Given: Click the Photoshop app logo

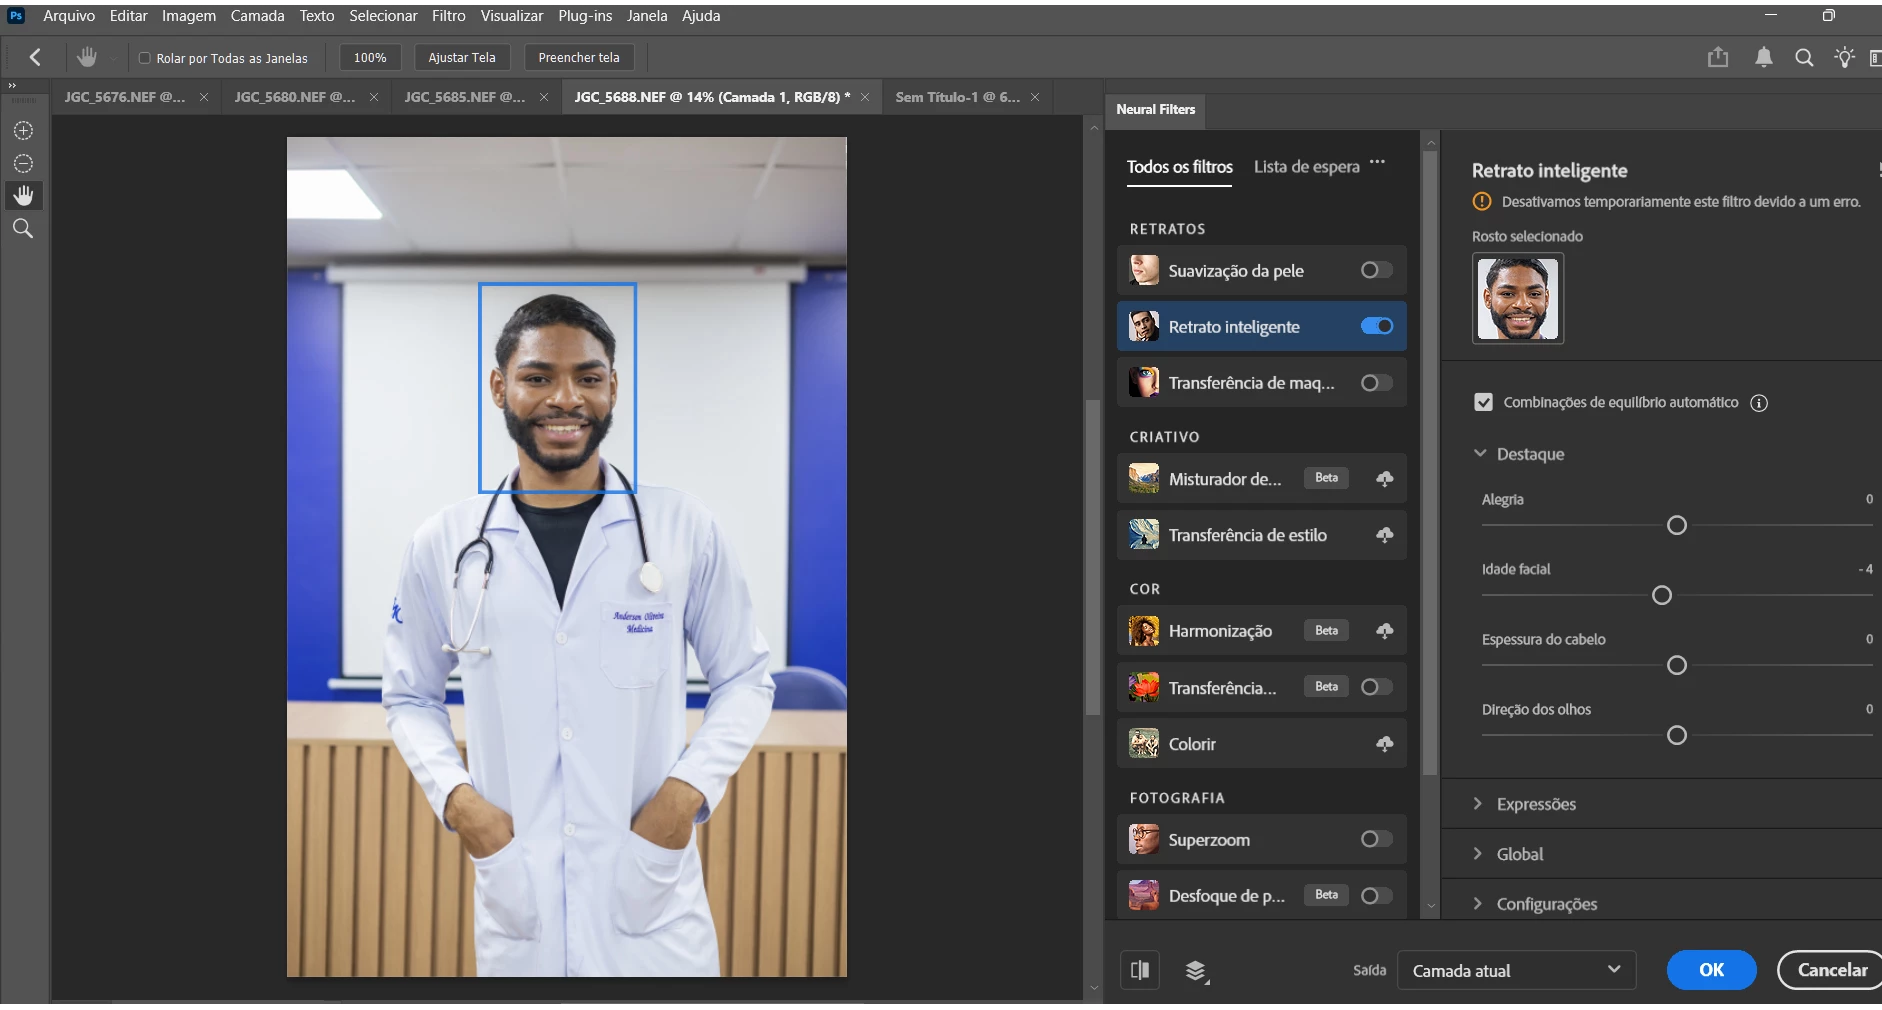Looking at the screenshot, I should click(16, 16).
